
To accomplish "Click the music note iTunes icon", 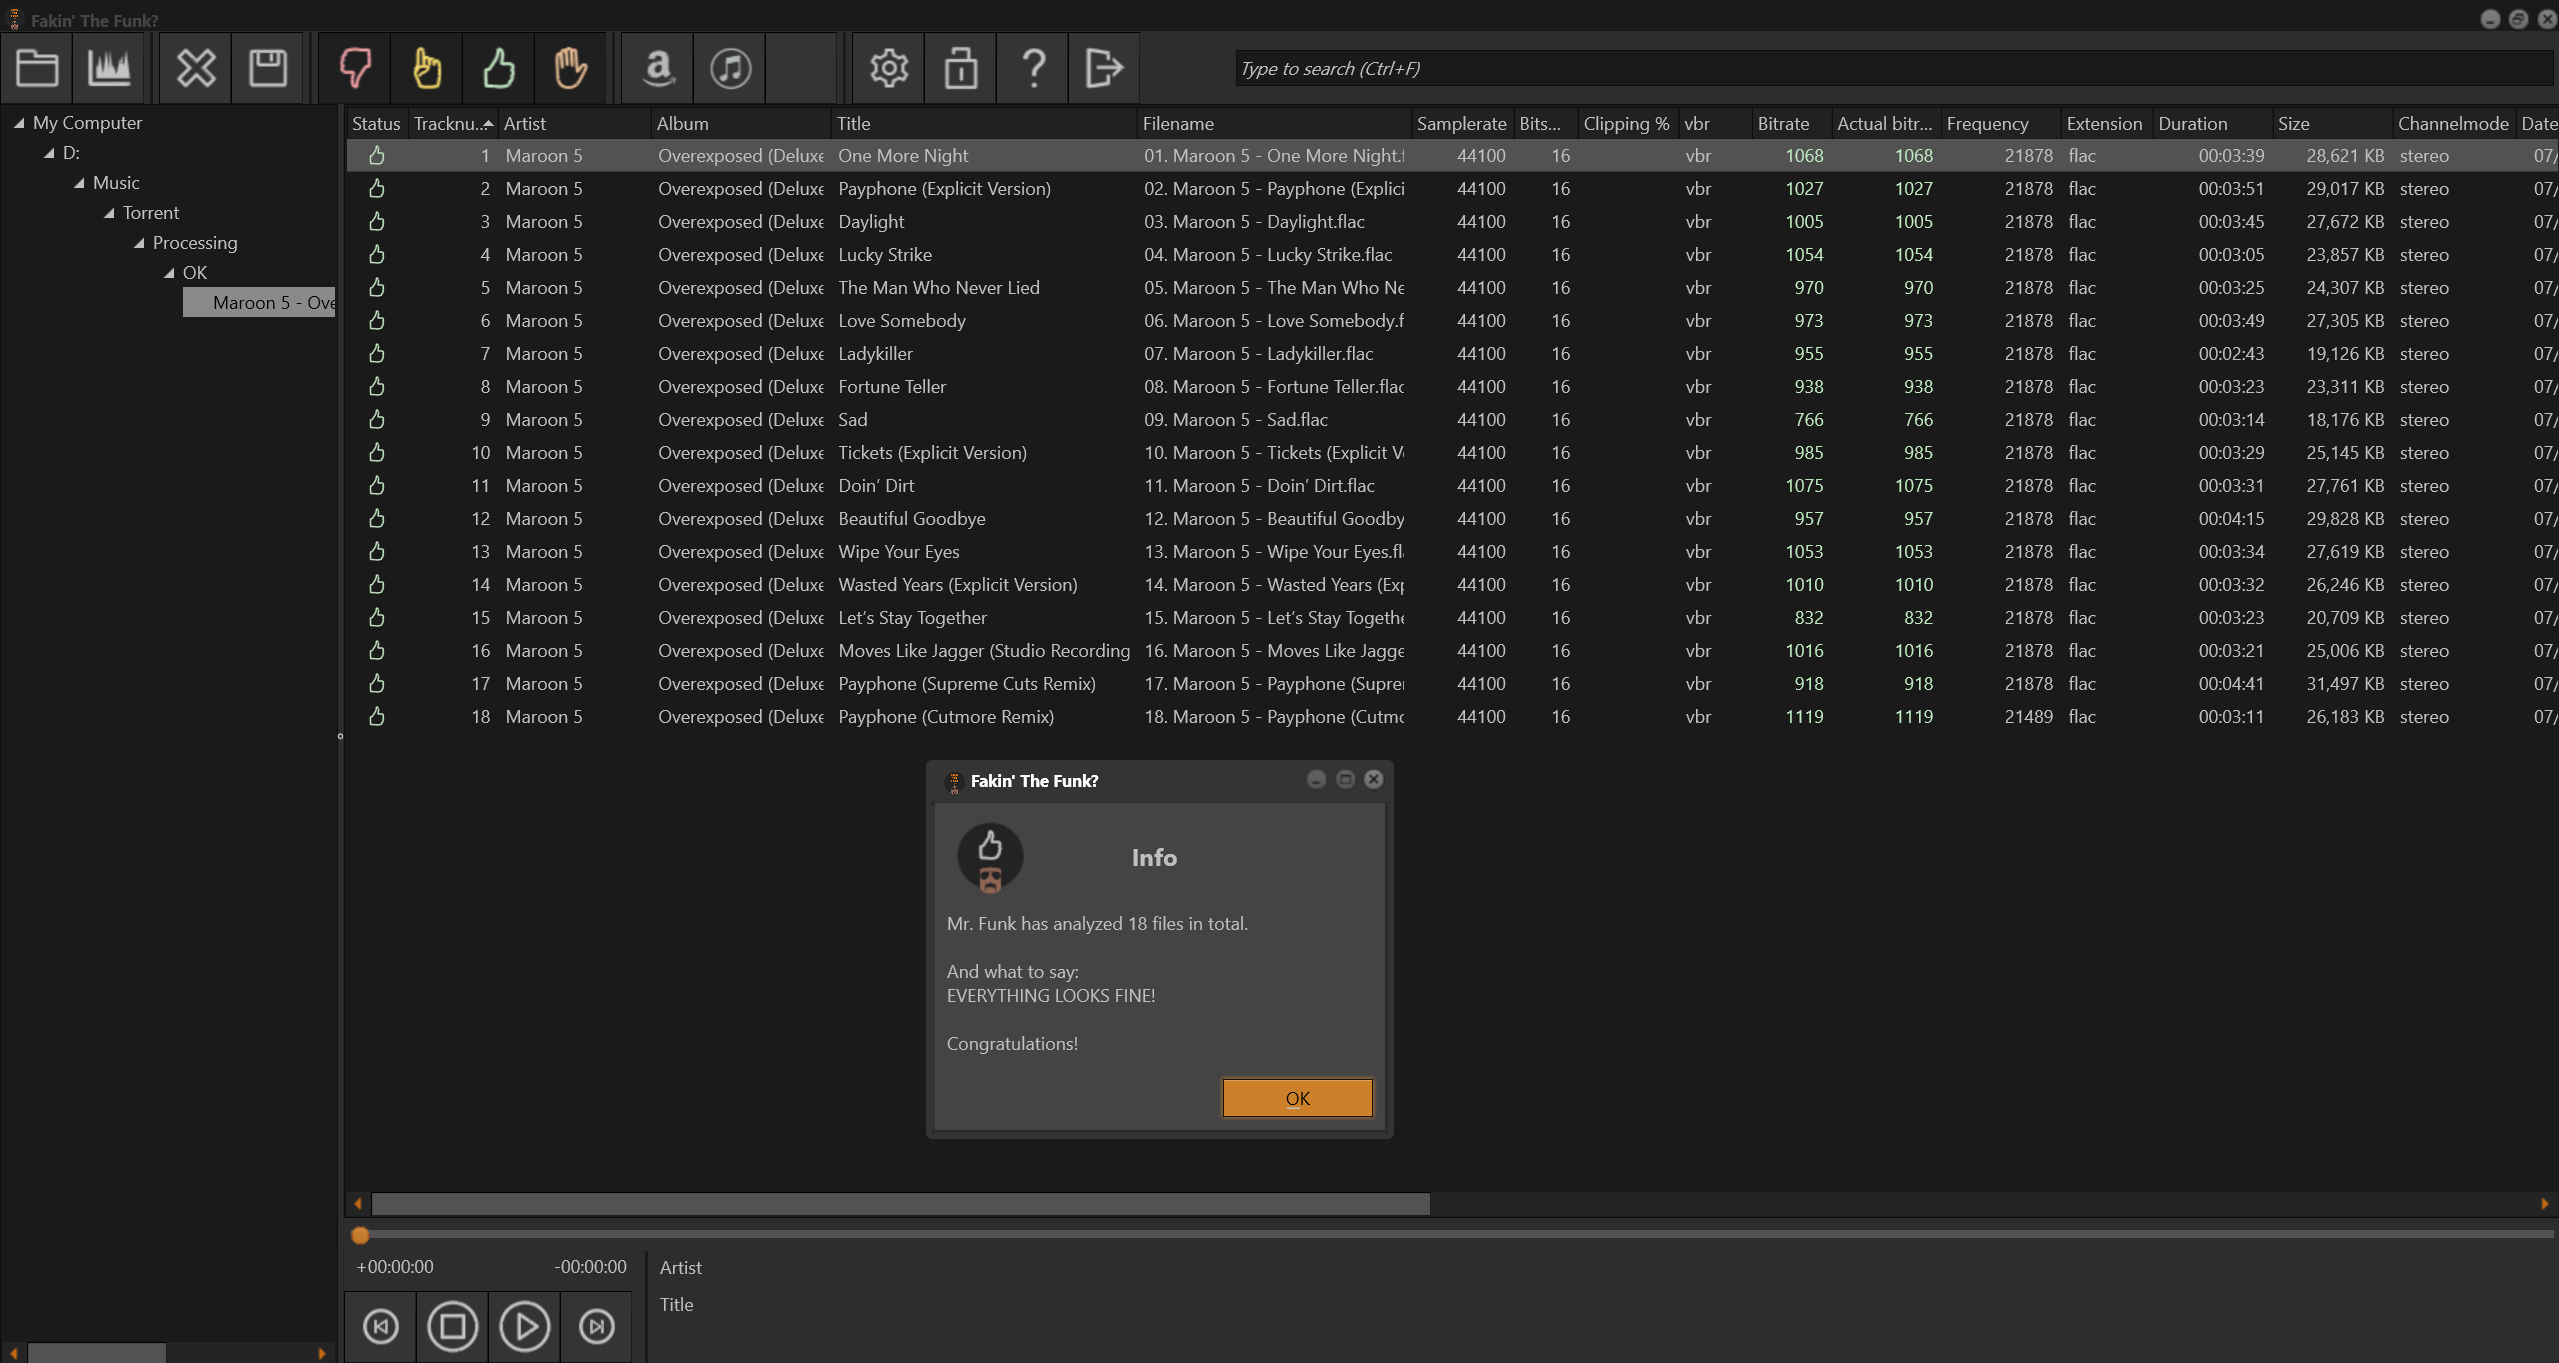I will tap(730, 68).
